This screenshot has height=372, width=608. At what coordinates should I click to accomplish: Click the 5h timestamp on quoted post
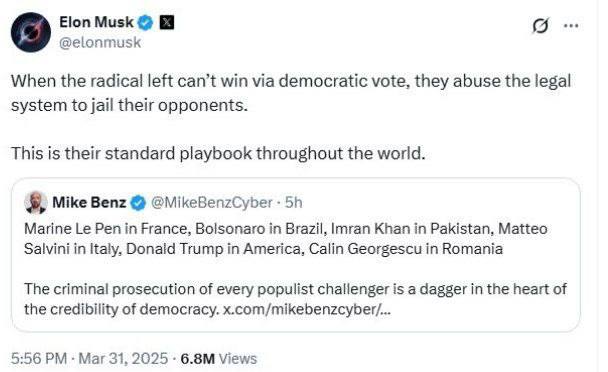pyautogui.click(x=294, y=203)
